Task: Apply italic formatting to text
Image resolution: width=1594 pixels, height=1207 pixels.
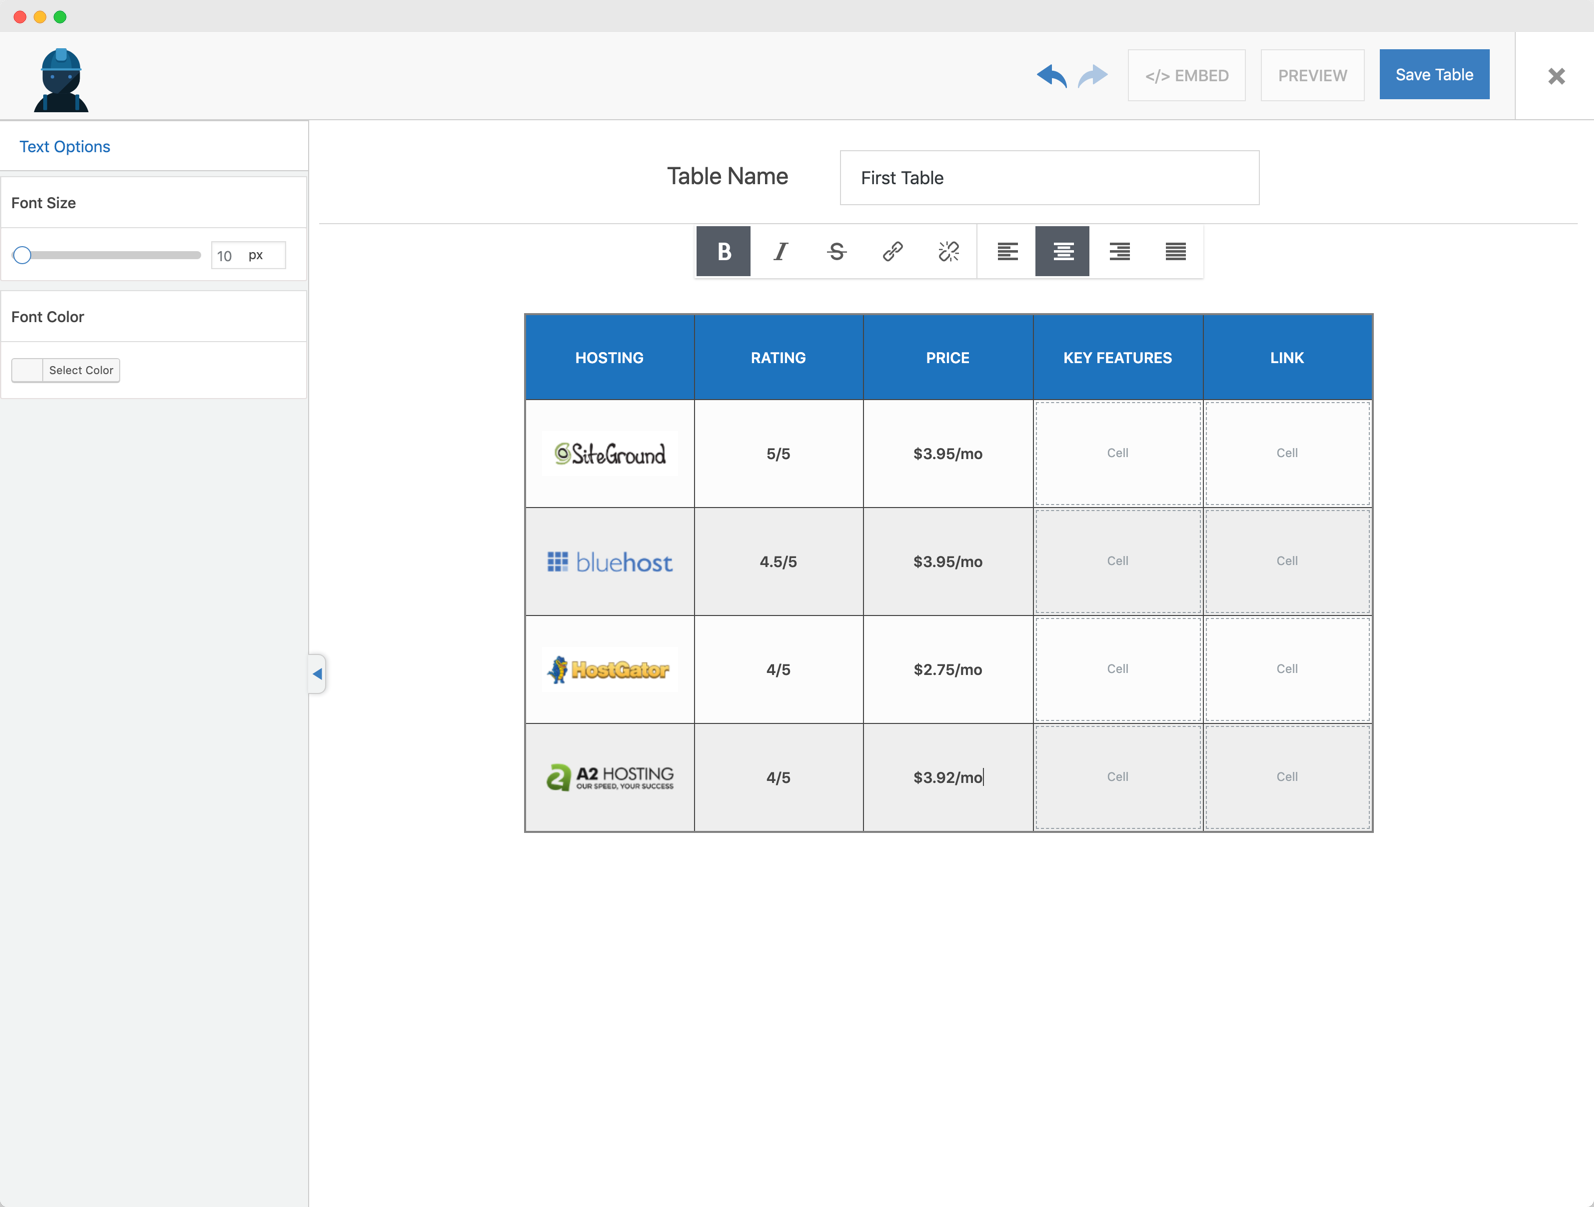Action: pos(780,252)
